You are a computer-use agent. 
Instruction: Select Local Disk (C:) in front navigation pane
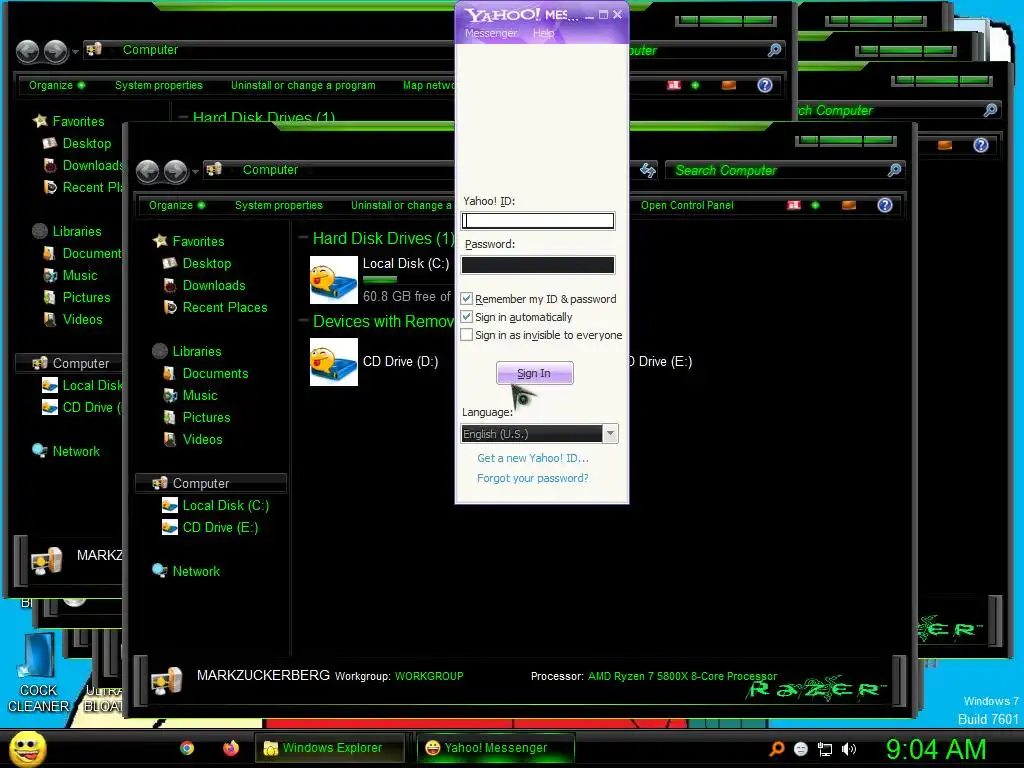click(225, 505)
